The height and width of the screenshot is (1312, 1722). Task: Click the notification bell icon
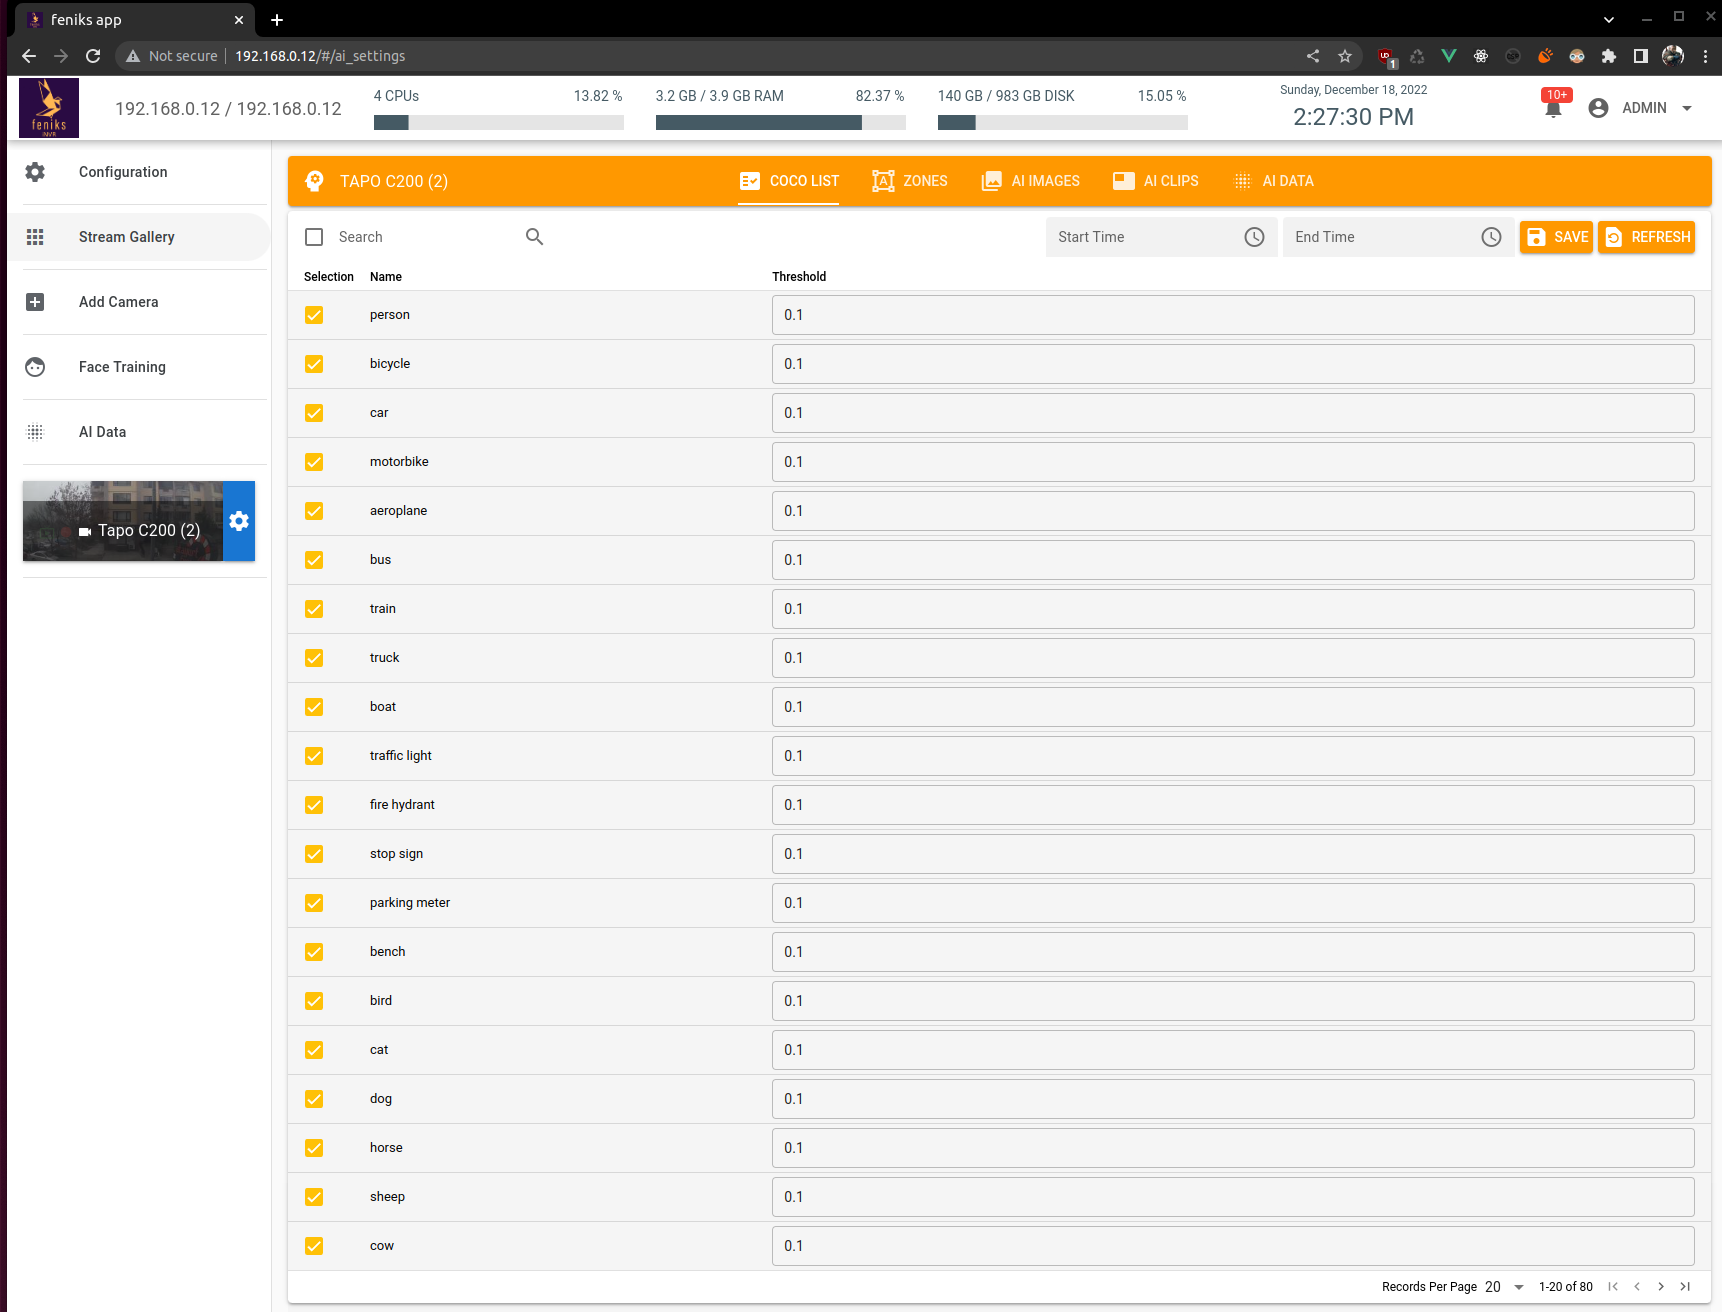tap(1553, 109)
